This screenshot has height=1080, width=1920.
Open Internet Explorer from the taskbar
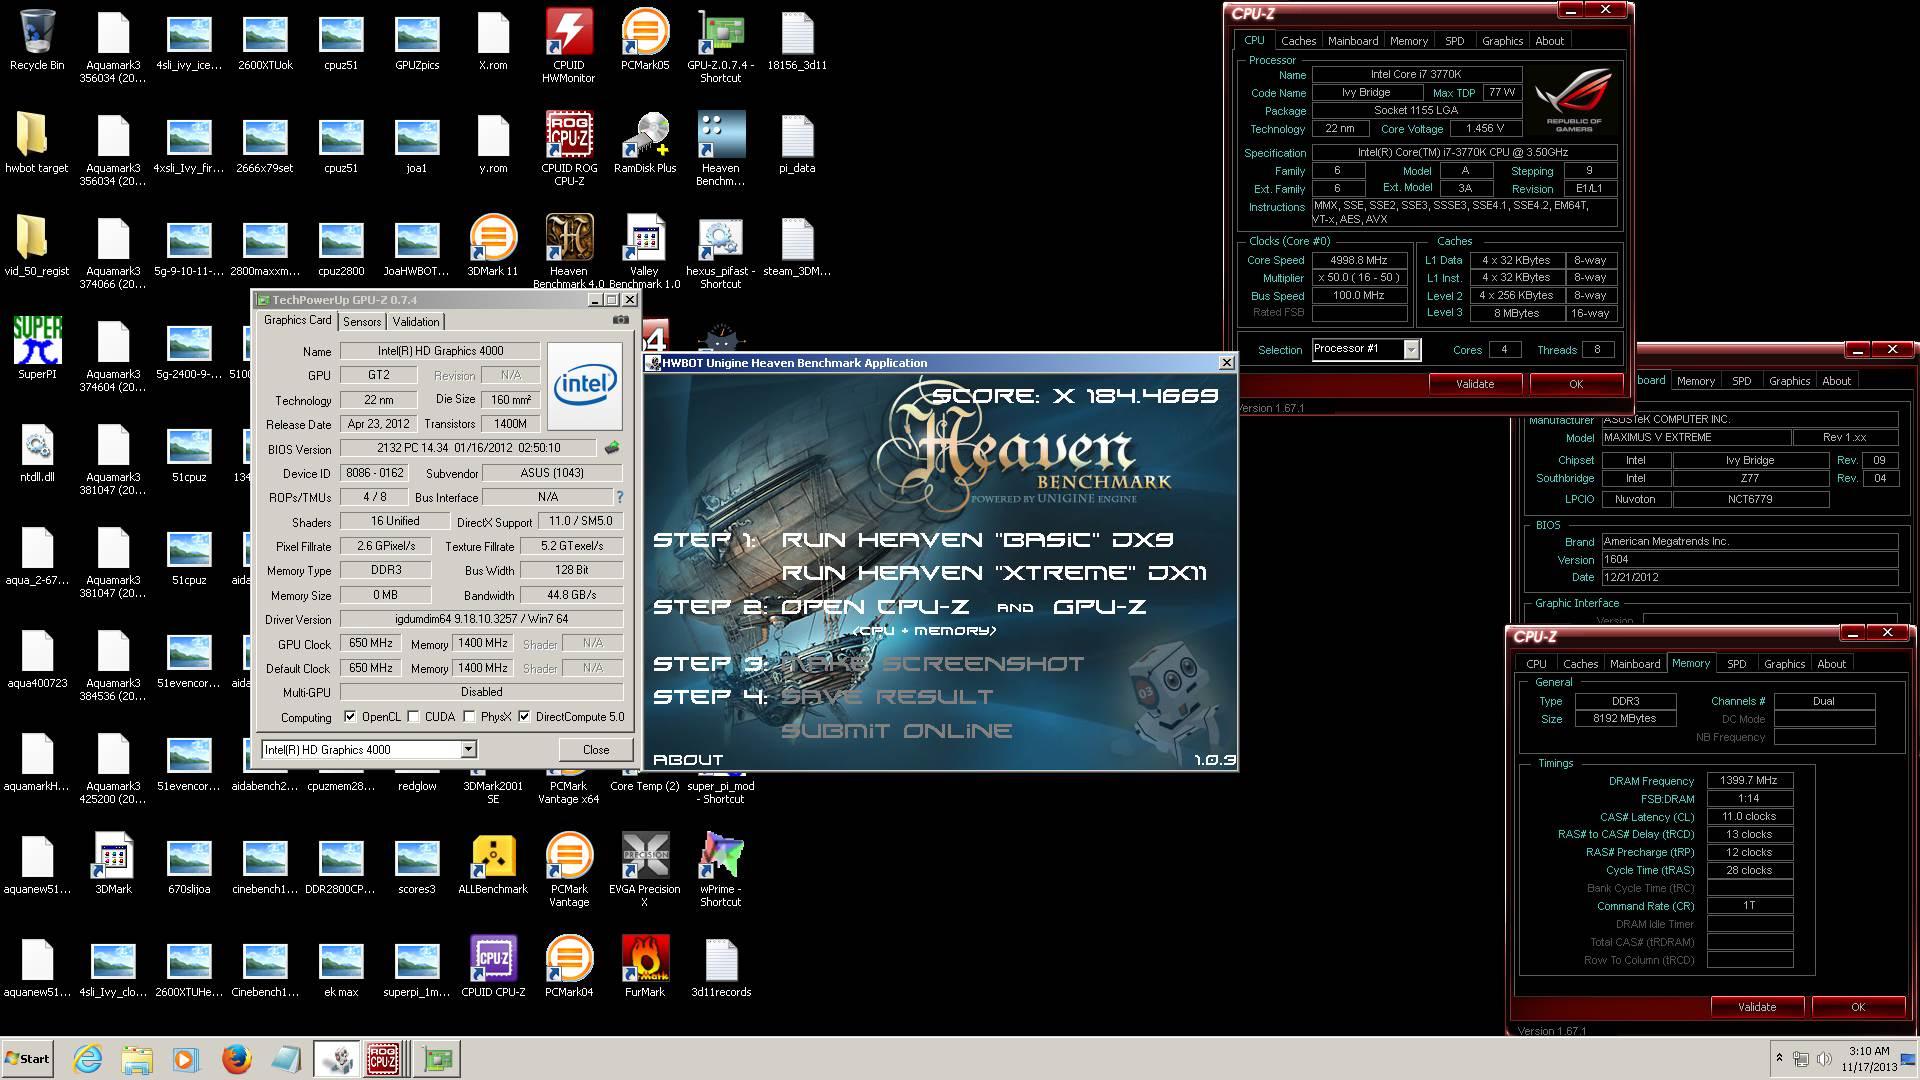point(88,1059)
